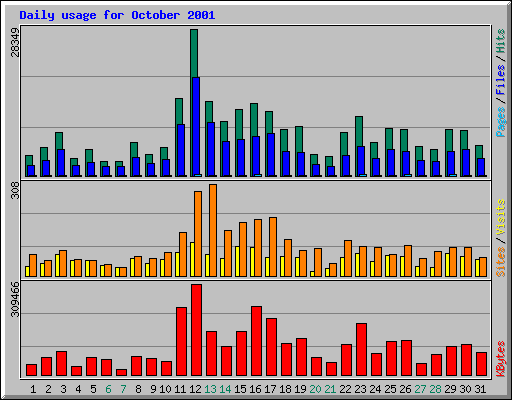
Task: Click the day 16 axis label
Action: 255,389
